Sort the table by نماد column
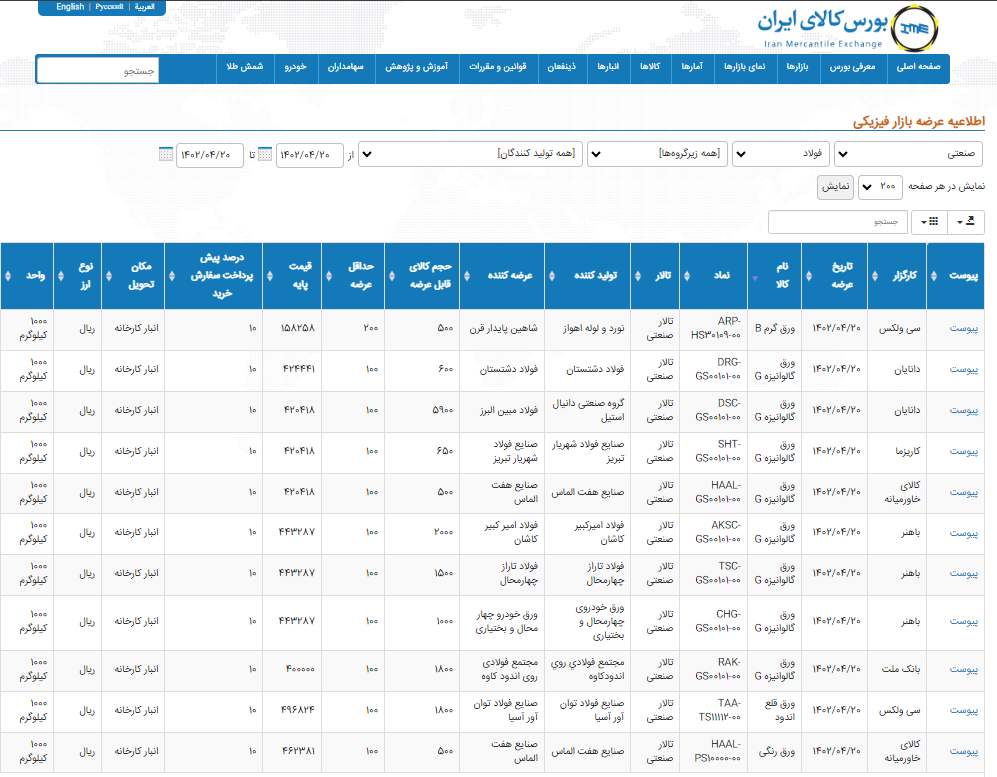The height and width of the screenshot is (777, 997). [714, 276]
